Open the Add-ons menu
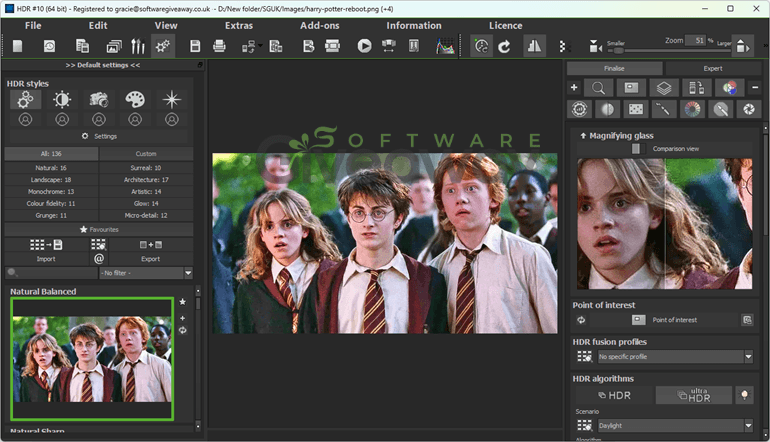The height and width of the screenshot is (442, 770). (x=320, y=26)
